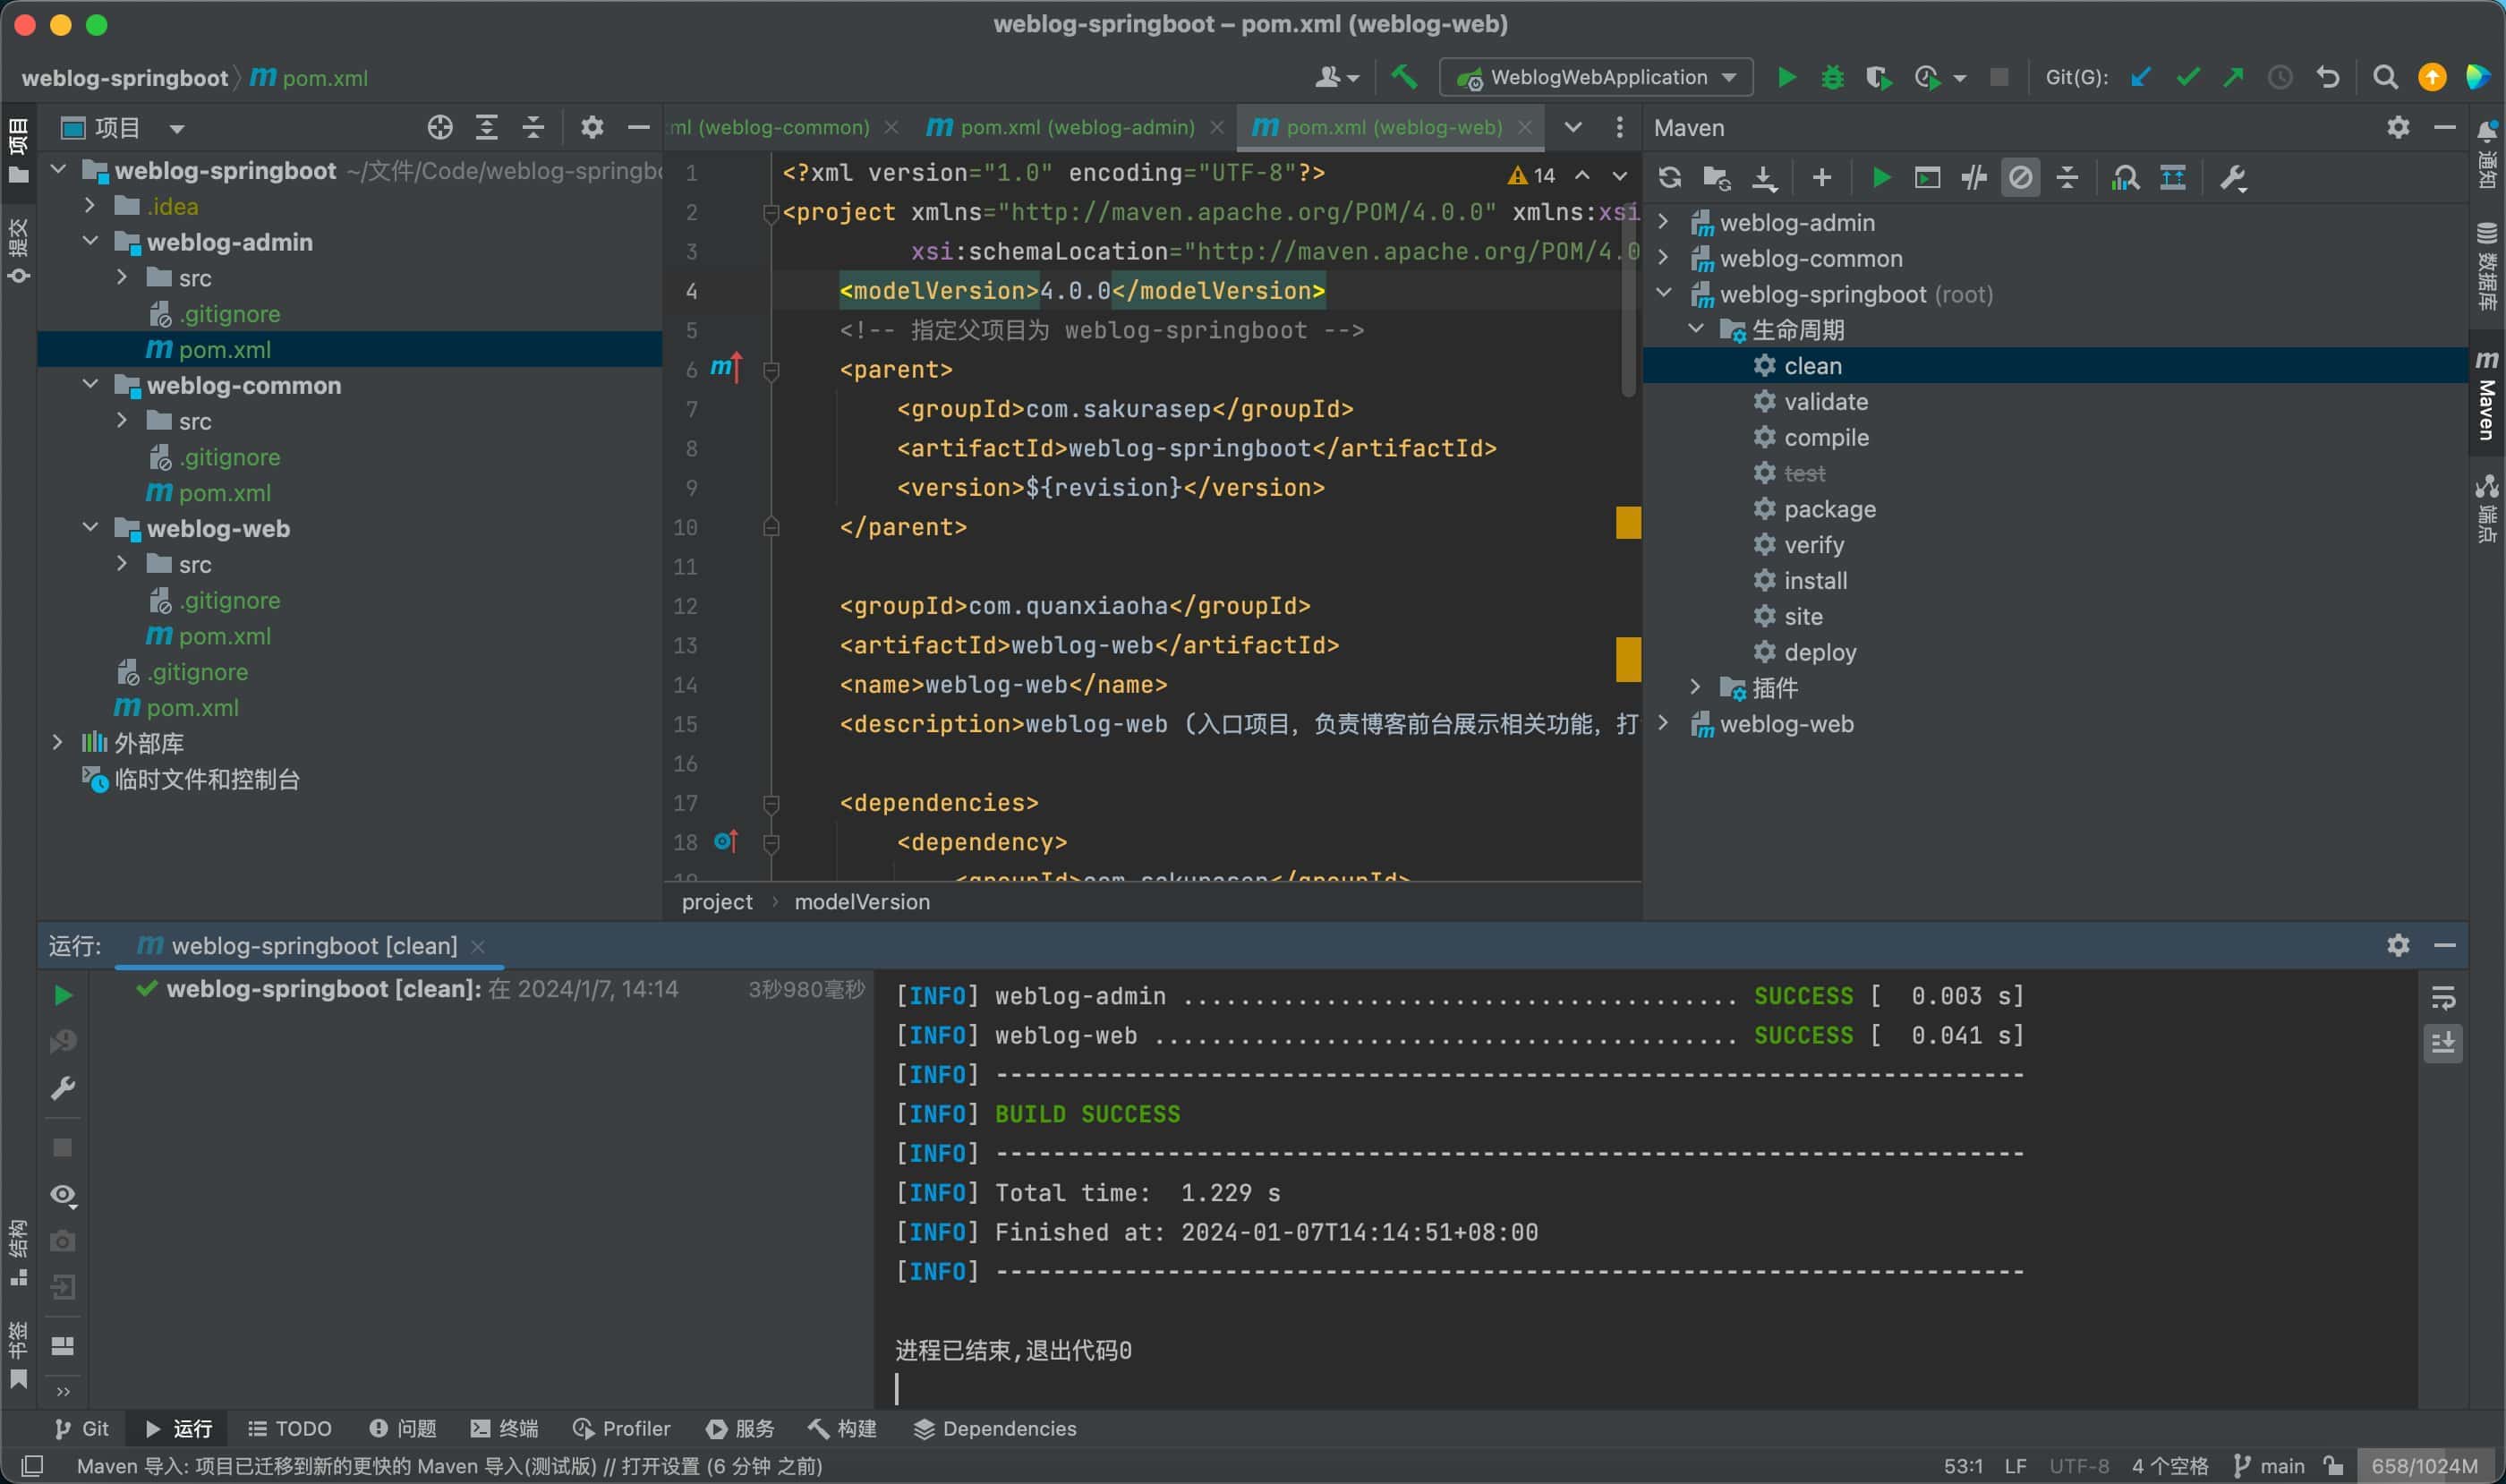Click the Maven Download Sources icon
Screen dimensions: 2506x1484
(x=1764, y=178)
